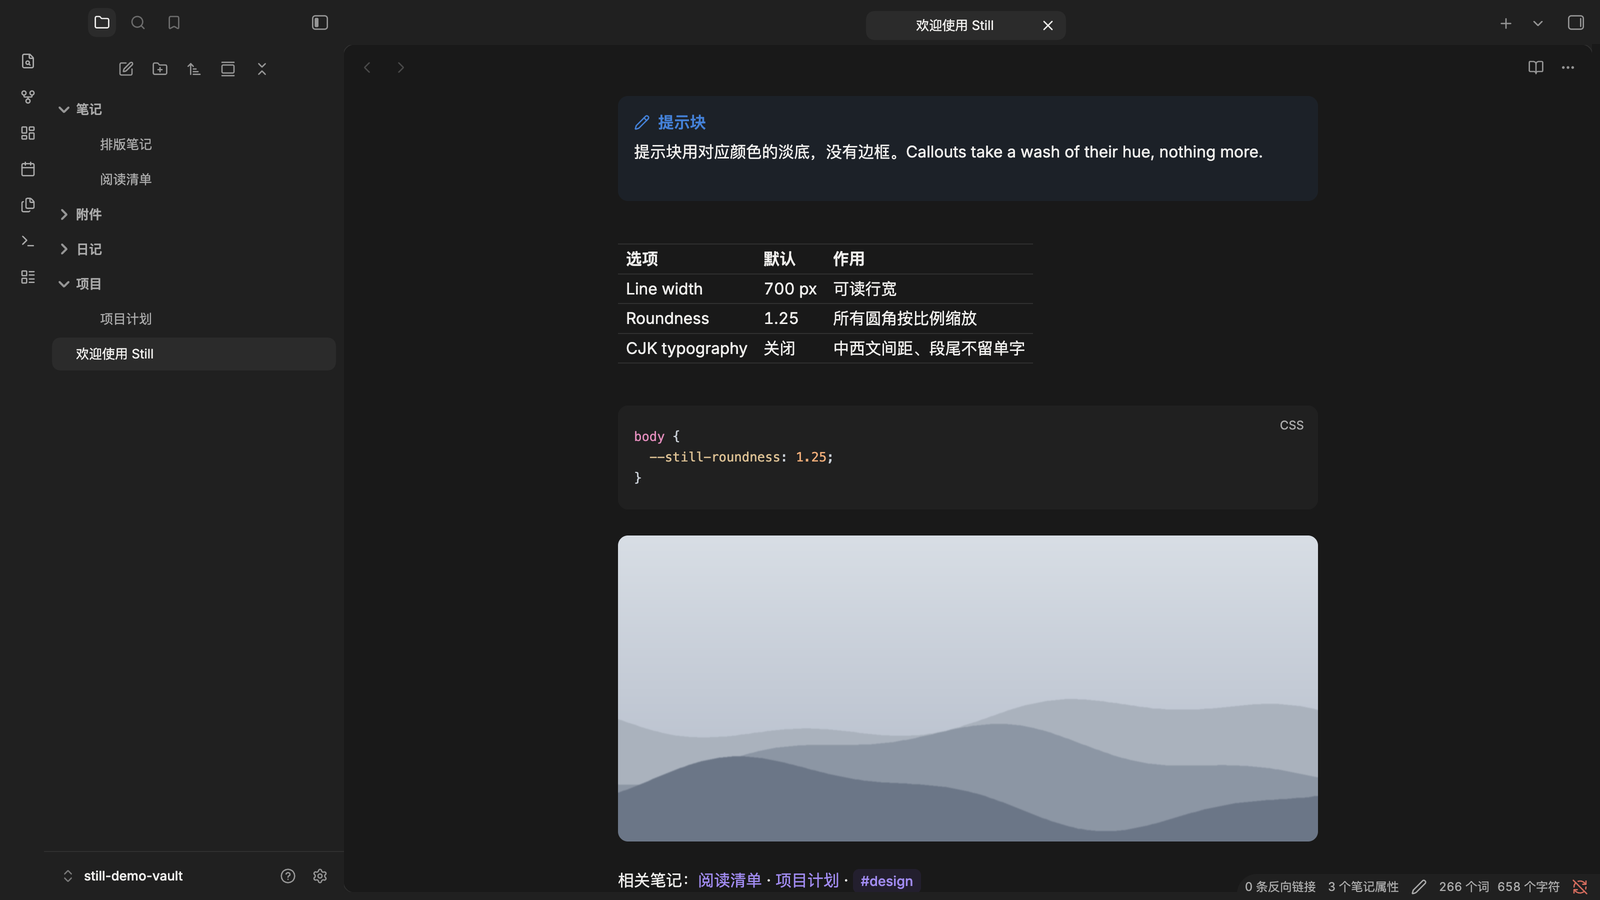
Task: Click auto-reveal current file icon
Action: [228, 69]
